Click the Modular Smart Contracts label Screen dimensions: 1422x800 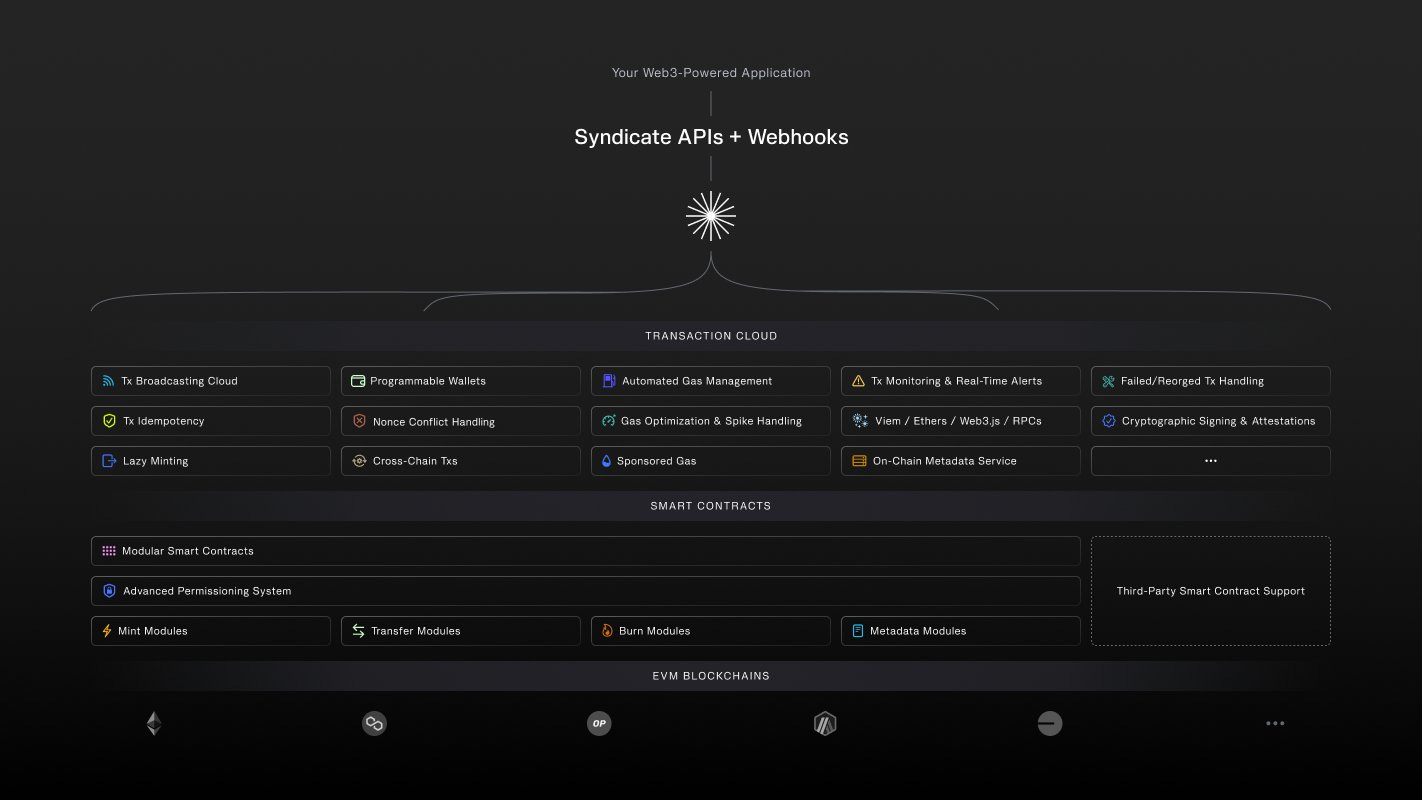click(x=188, y=551)
